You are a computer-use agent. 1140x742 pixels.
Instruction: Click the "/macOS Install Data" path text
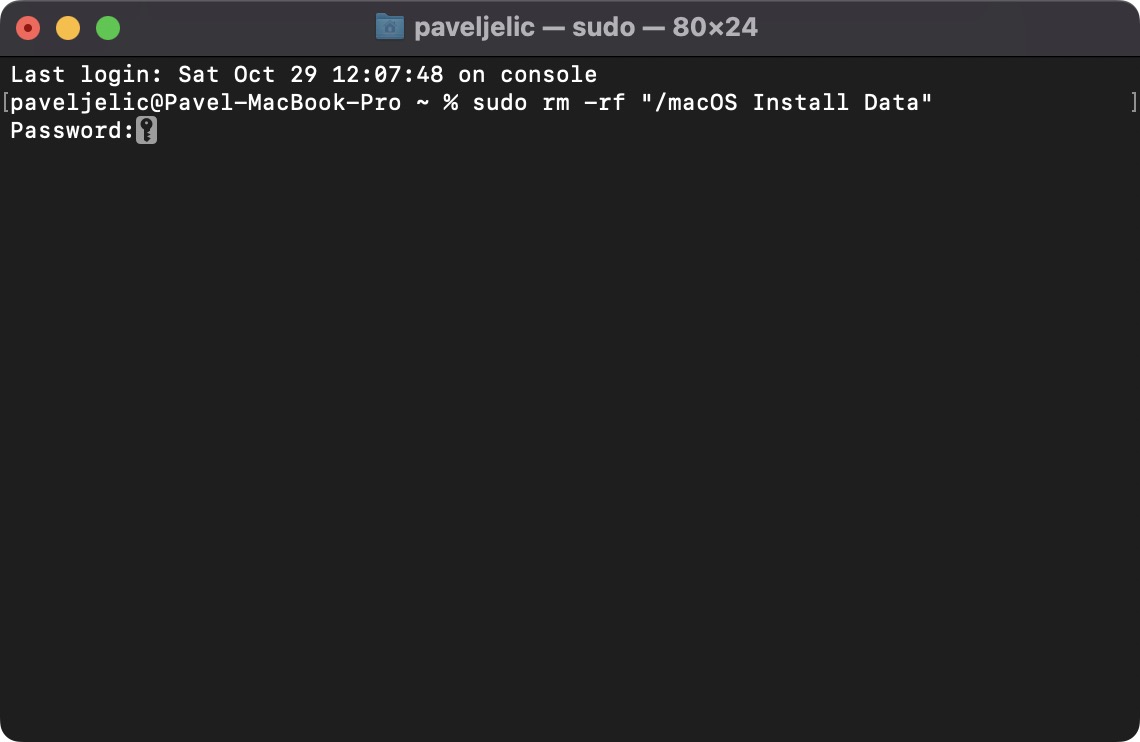[787, 103]
